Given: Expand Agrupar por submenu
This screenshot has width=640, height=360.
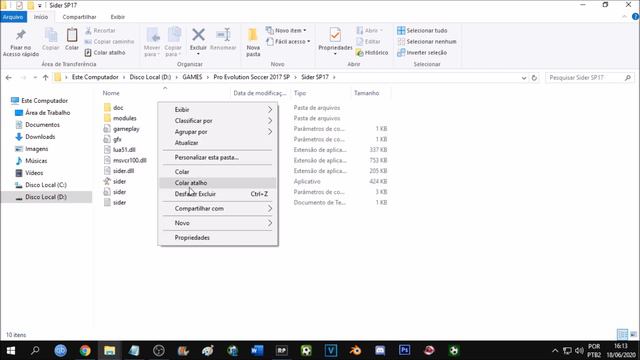Looking at the screenshot, I should (x=218, y=132).
